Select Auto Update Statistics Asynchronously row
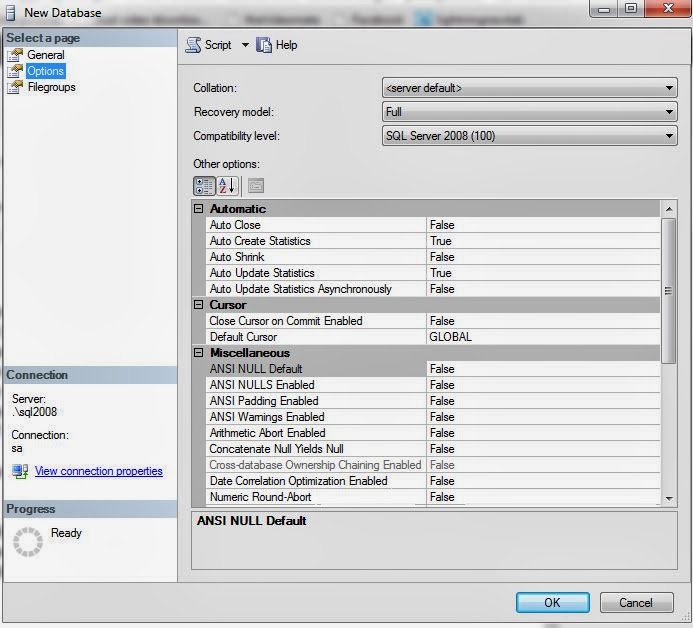 pos(433,289)
